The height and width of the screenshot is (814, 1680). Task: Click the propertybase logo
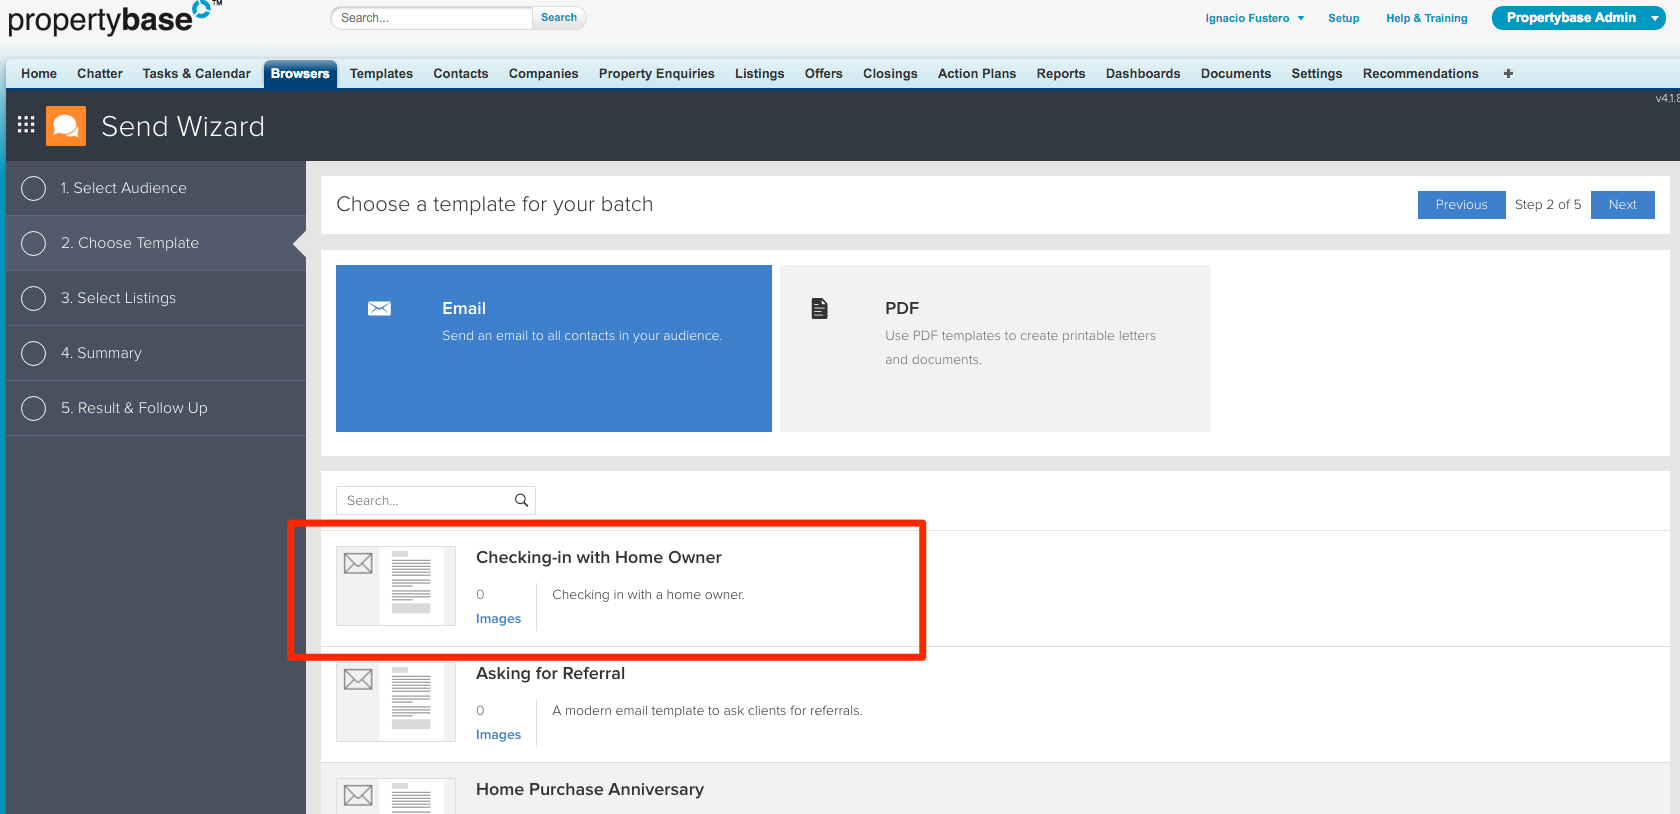pos(114,18)
